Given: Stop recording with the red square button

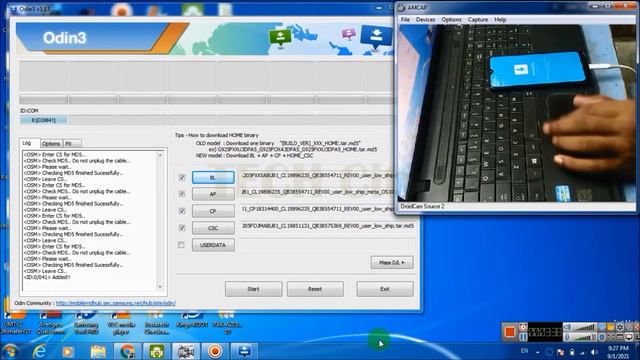Looking at the screenshot, I should pyautogui.click(x=510, y=332).
